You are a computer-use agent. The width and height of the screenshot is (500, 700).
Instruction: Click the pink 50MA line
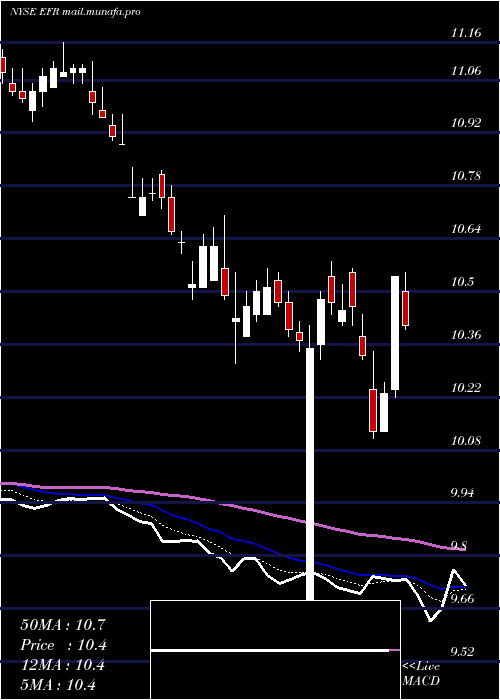coord(232,506)
